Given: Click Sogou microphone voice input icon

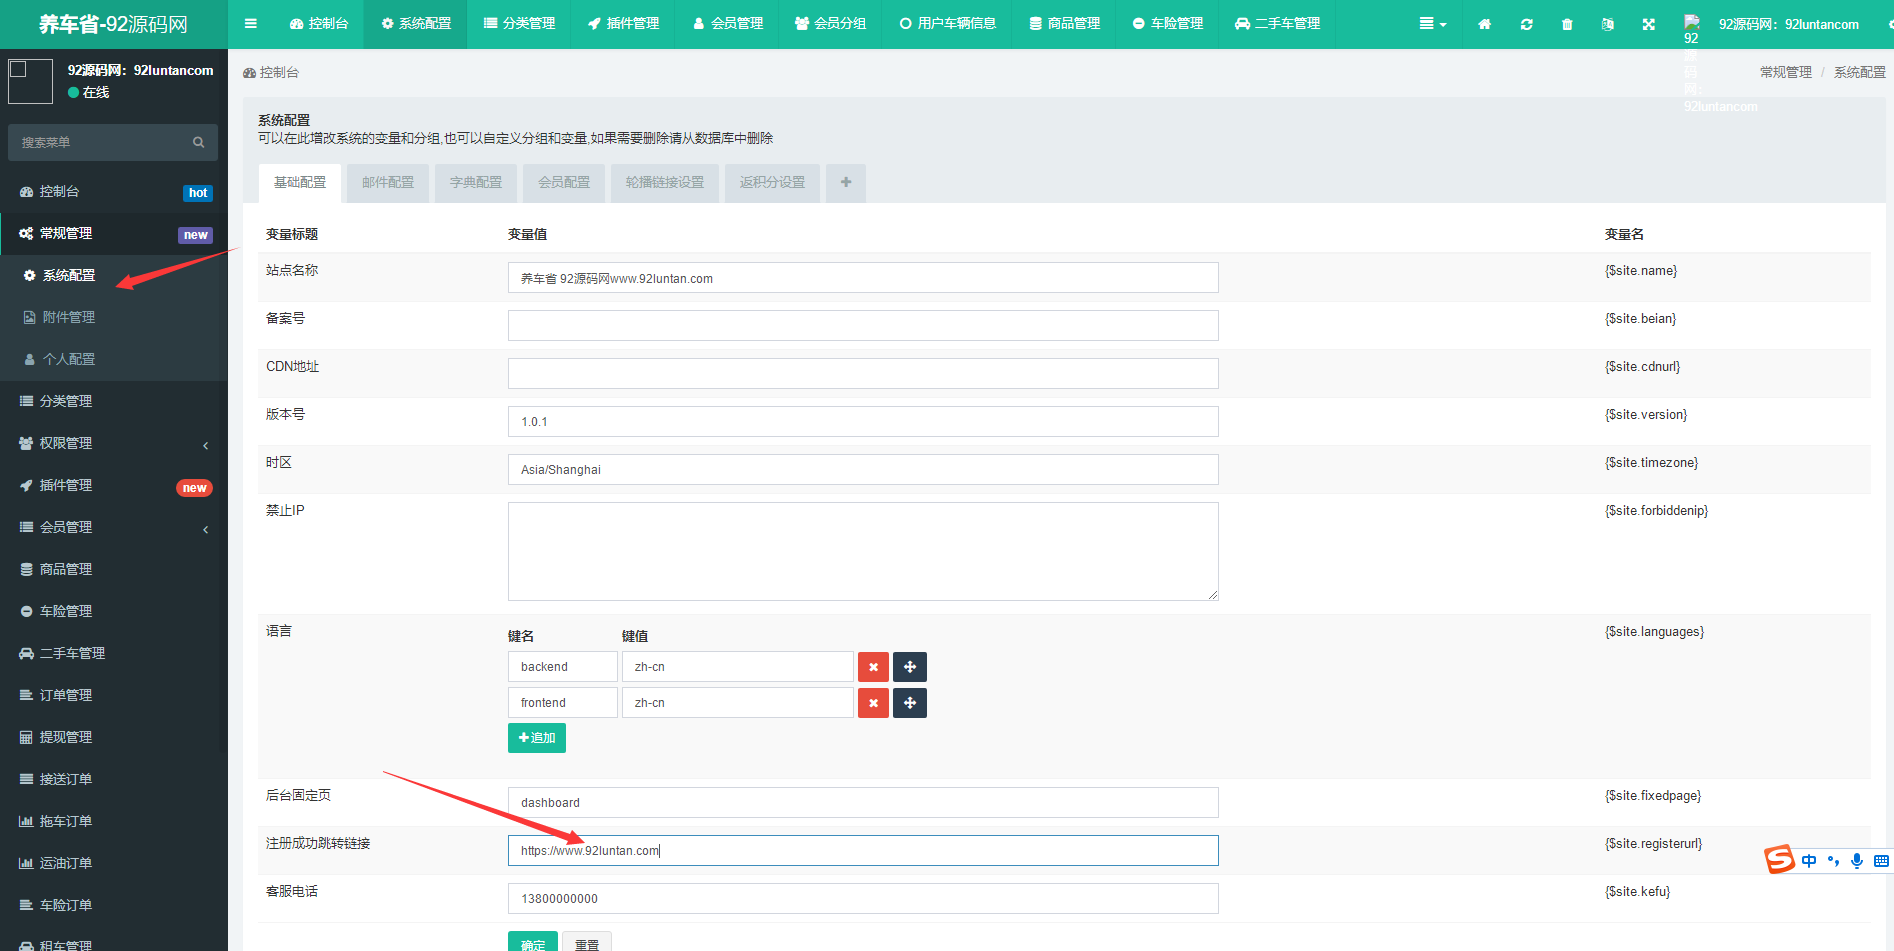Looking at the screenshot, I should coord(1857,861).
